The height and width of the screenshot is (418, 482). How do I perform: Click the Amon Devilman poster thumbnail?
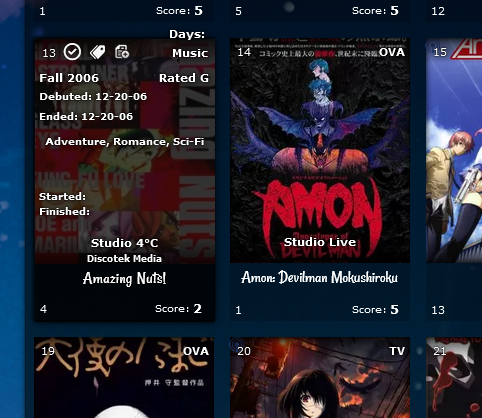click(320, 150)
